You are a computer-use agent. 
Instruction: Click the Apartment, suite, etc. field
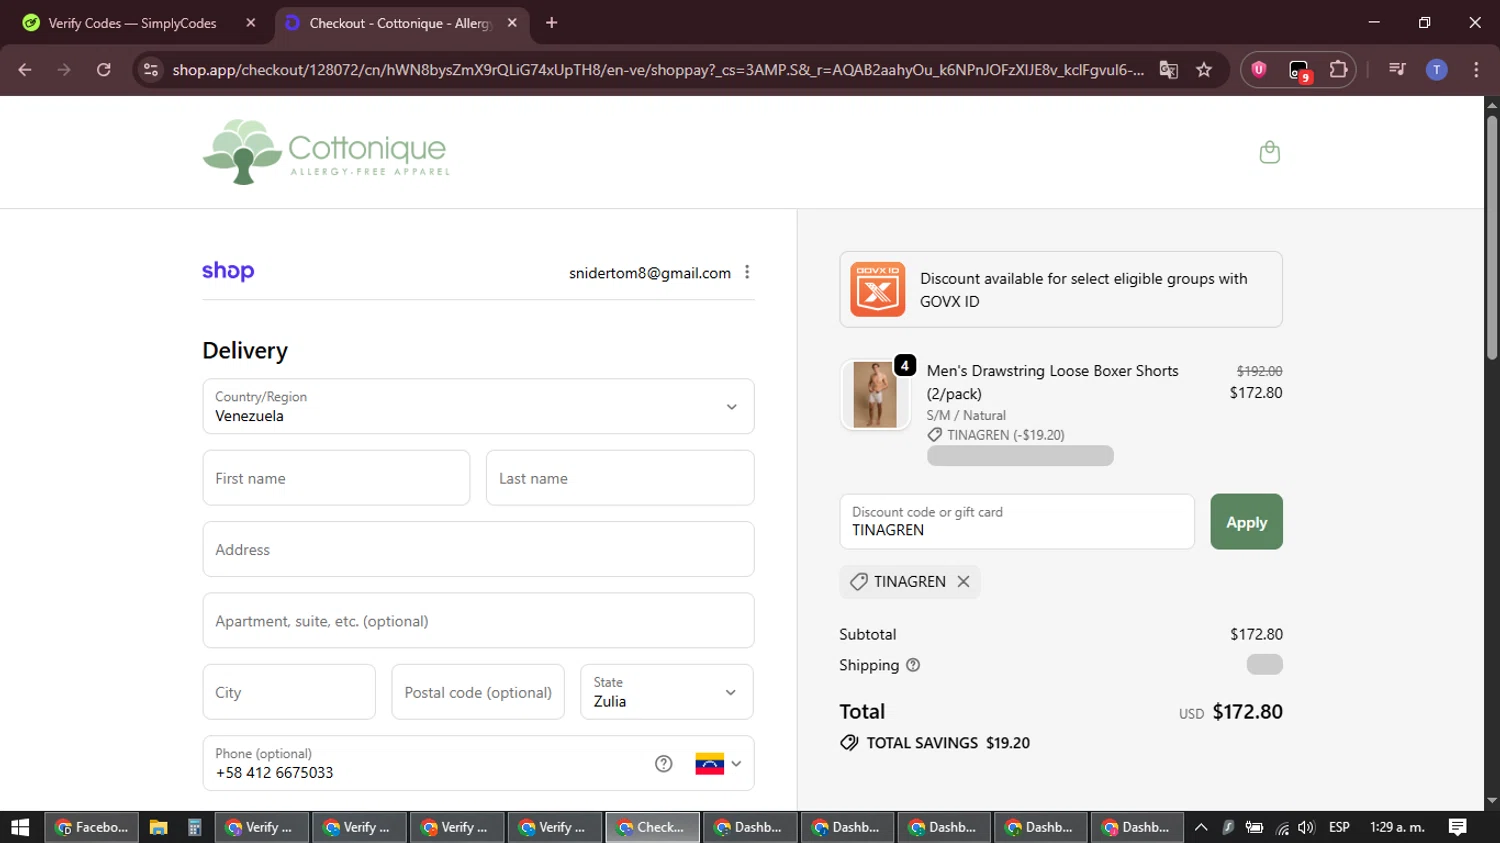point(478,621)
